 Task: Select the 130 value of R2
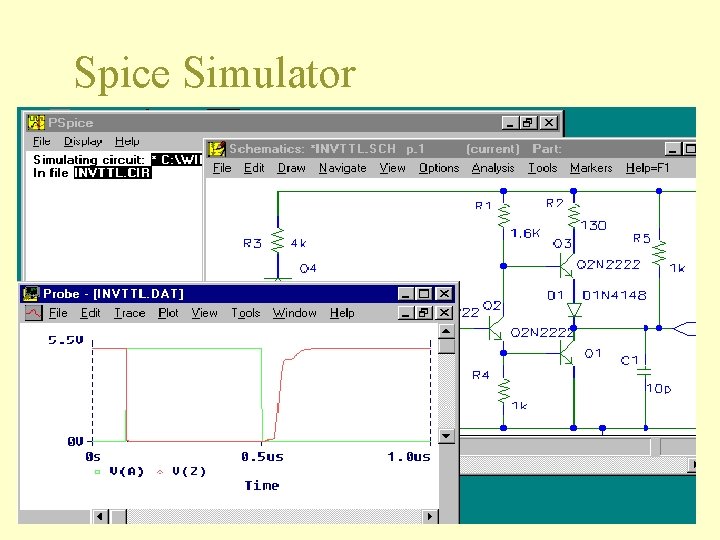(594, 225)
